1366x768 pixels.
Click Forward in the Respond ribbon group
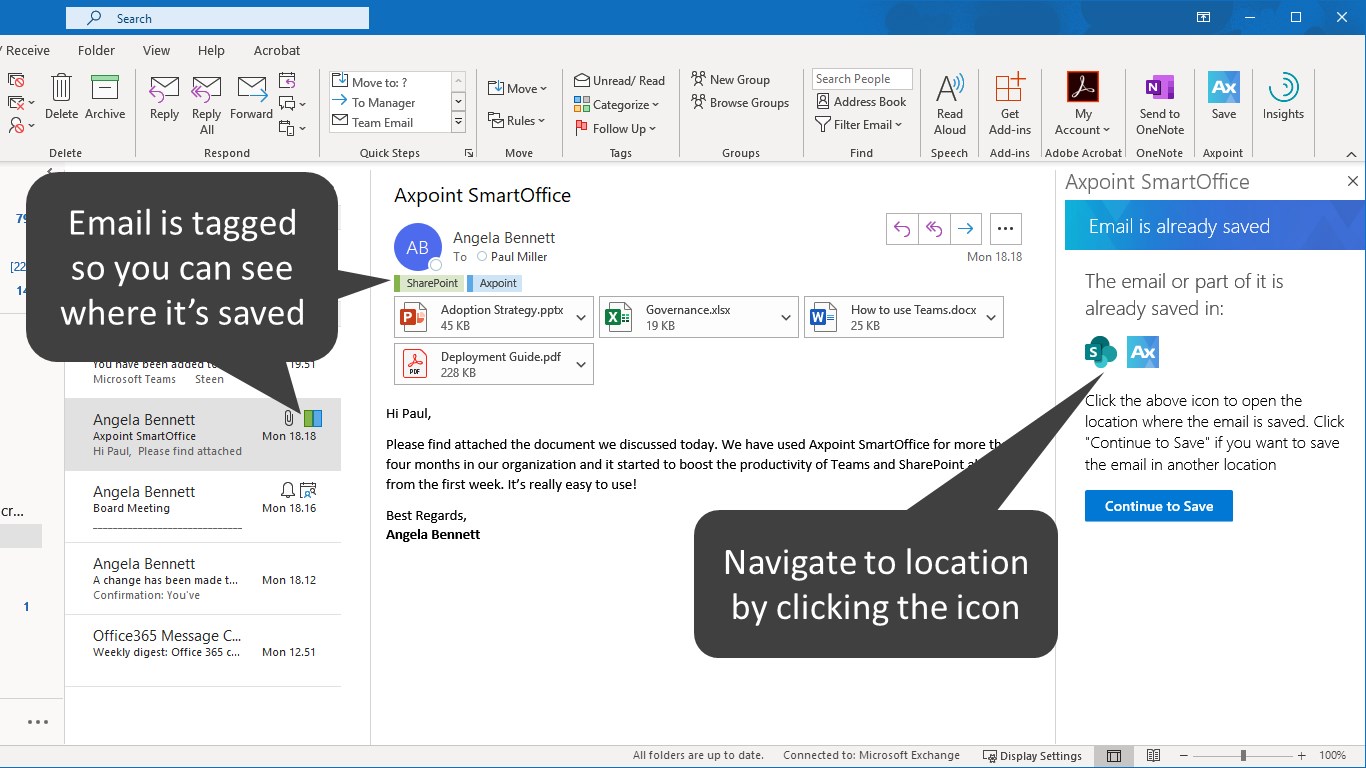(x=251, y=97)
